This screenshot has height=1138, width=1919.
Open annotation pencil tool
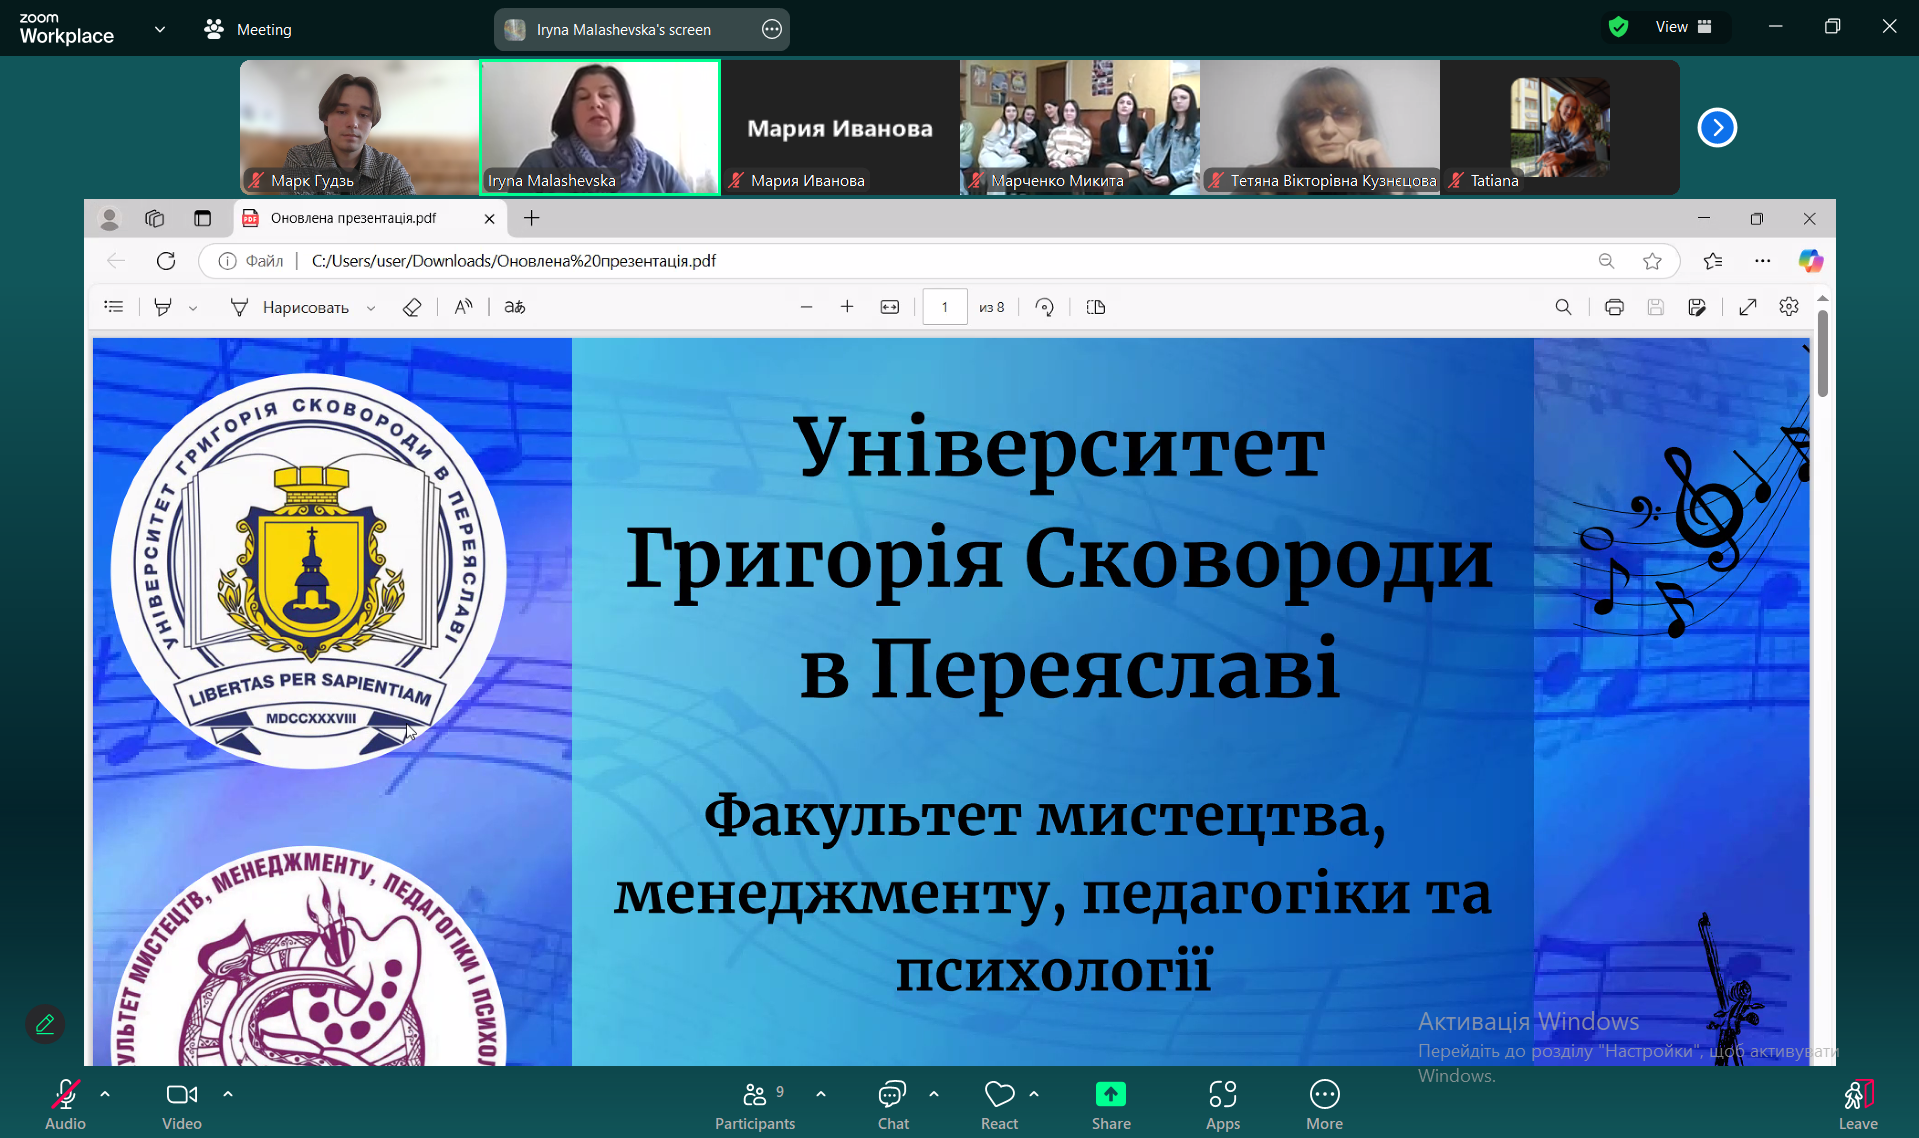tap(45, 1024)
